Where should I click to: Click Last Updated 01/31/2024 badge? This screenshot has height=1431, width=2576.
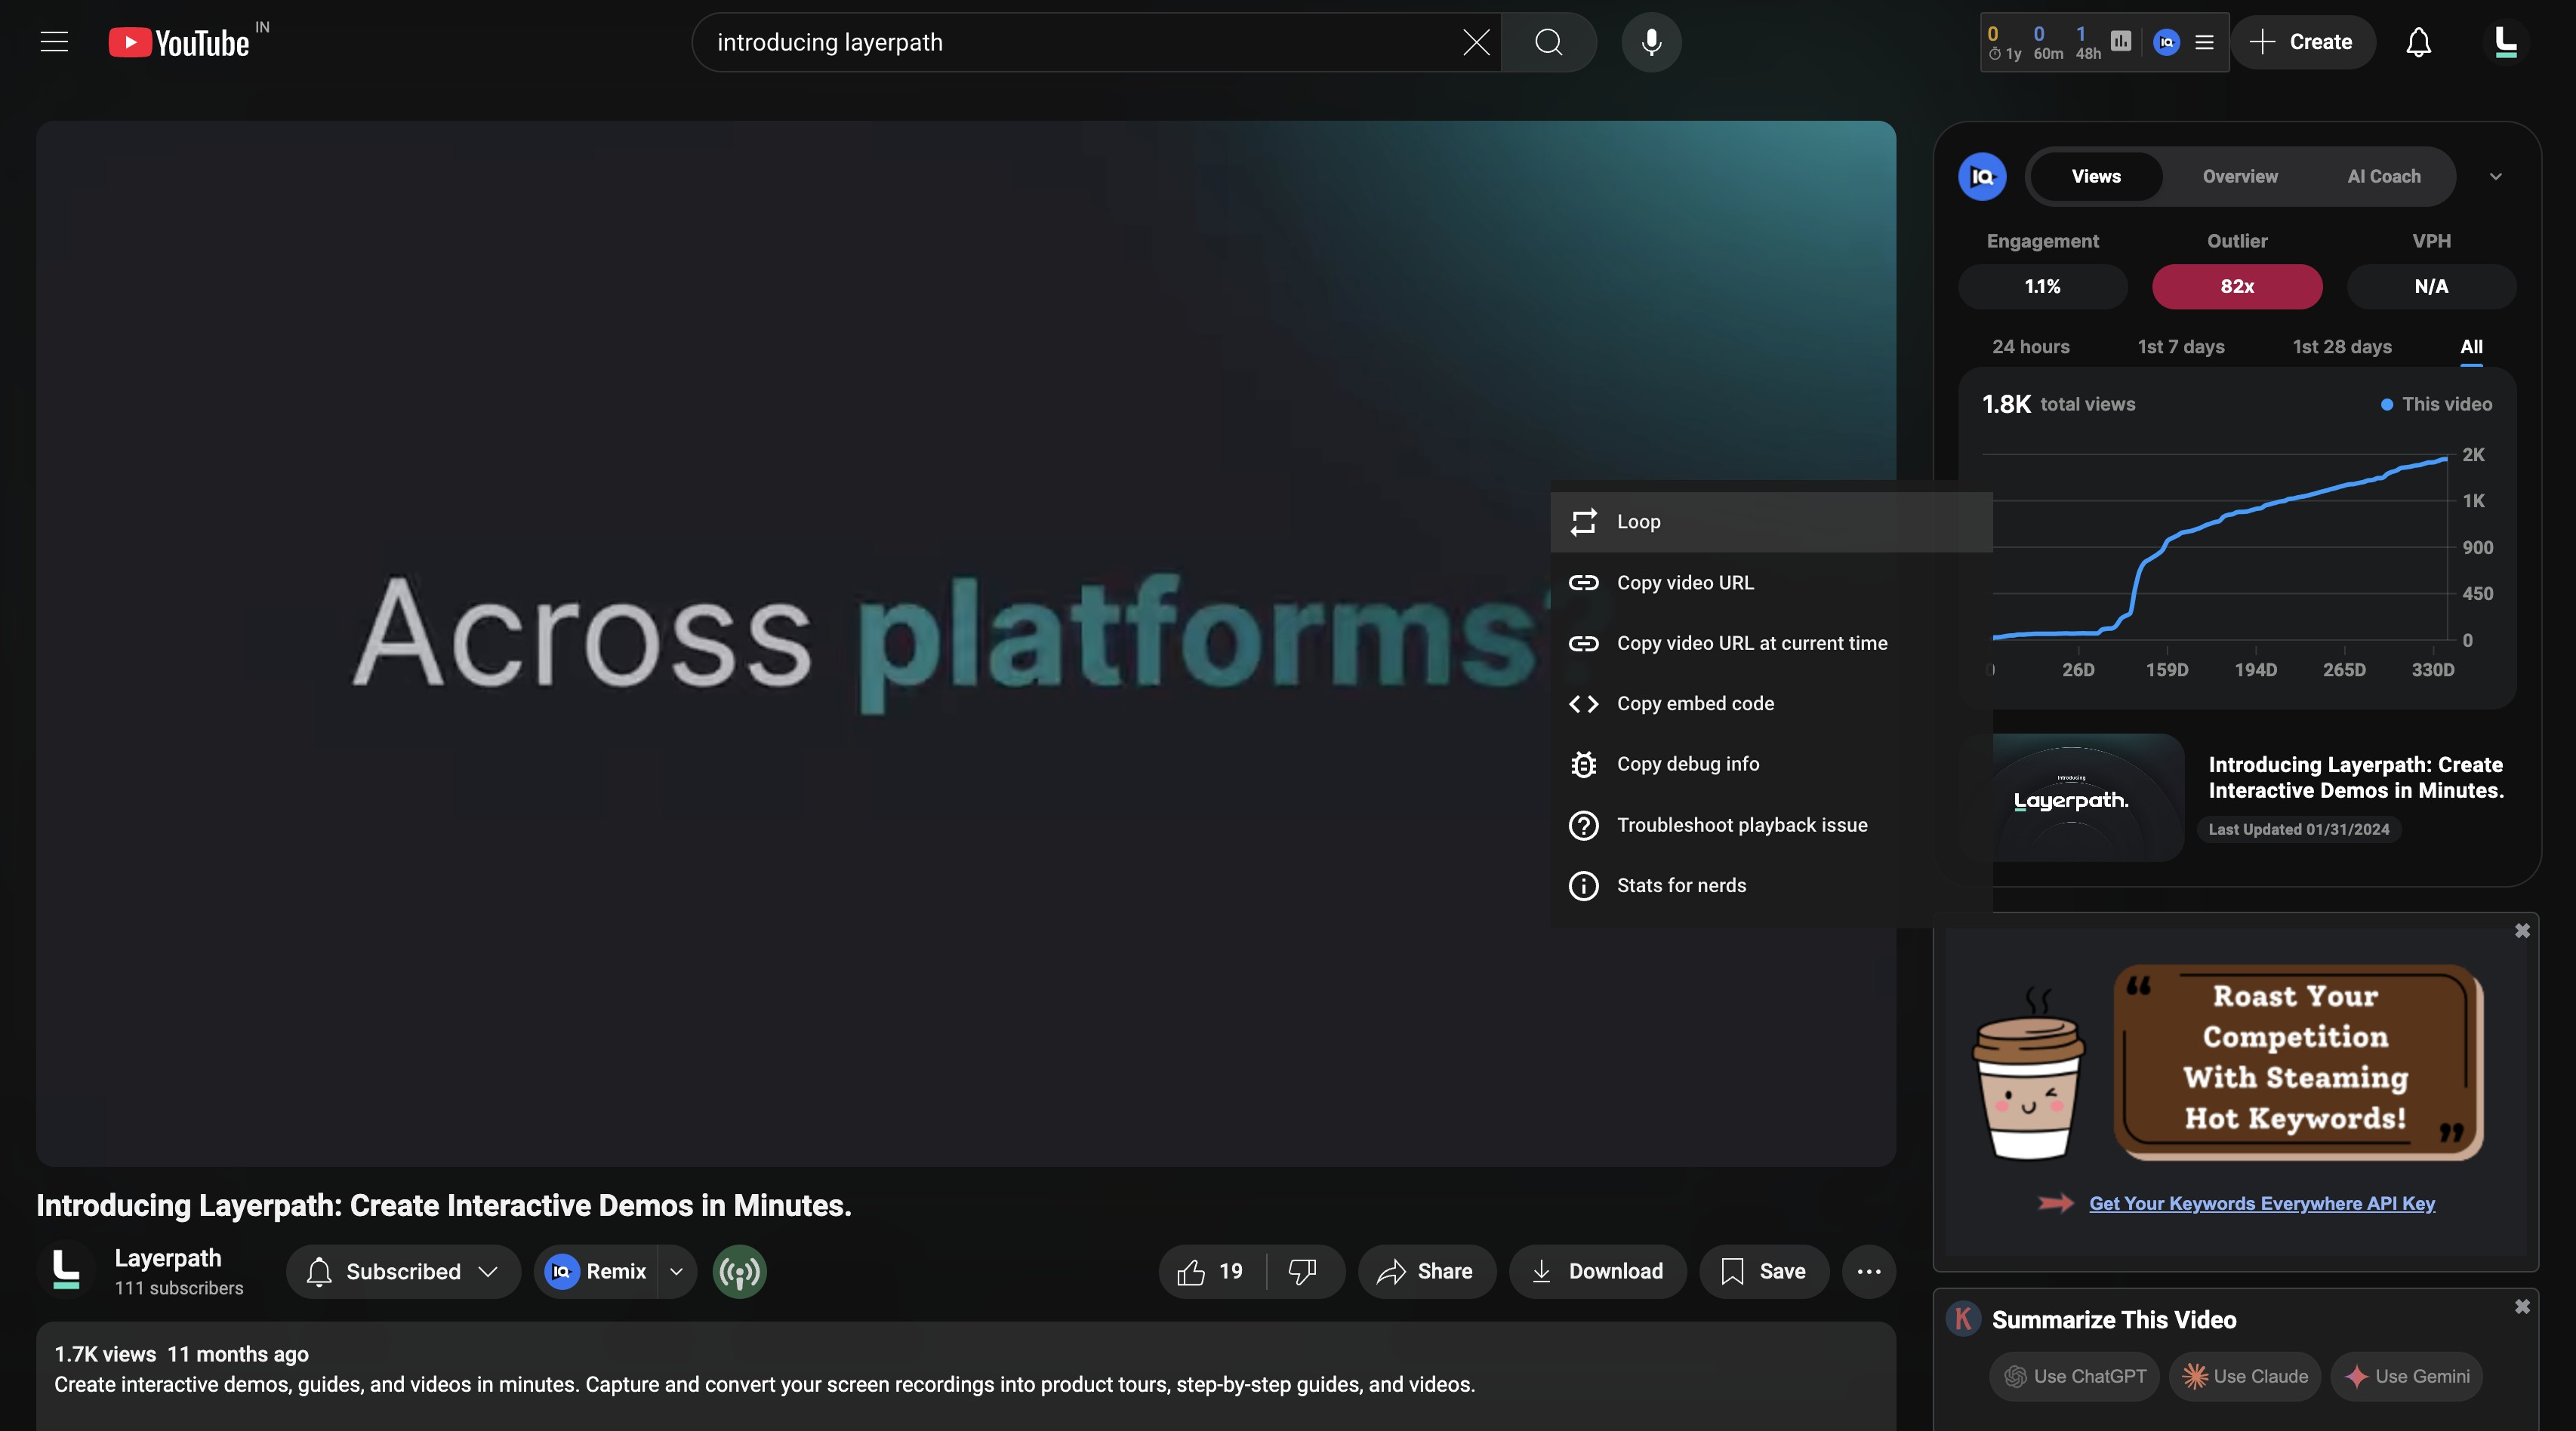[2298, 829]
